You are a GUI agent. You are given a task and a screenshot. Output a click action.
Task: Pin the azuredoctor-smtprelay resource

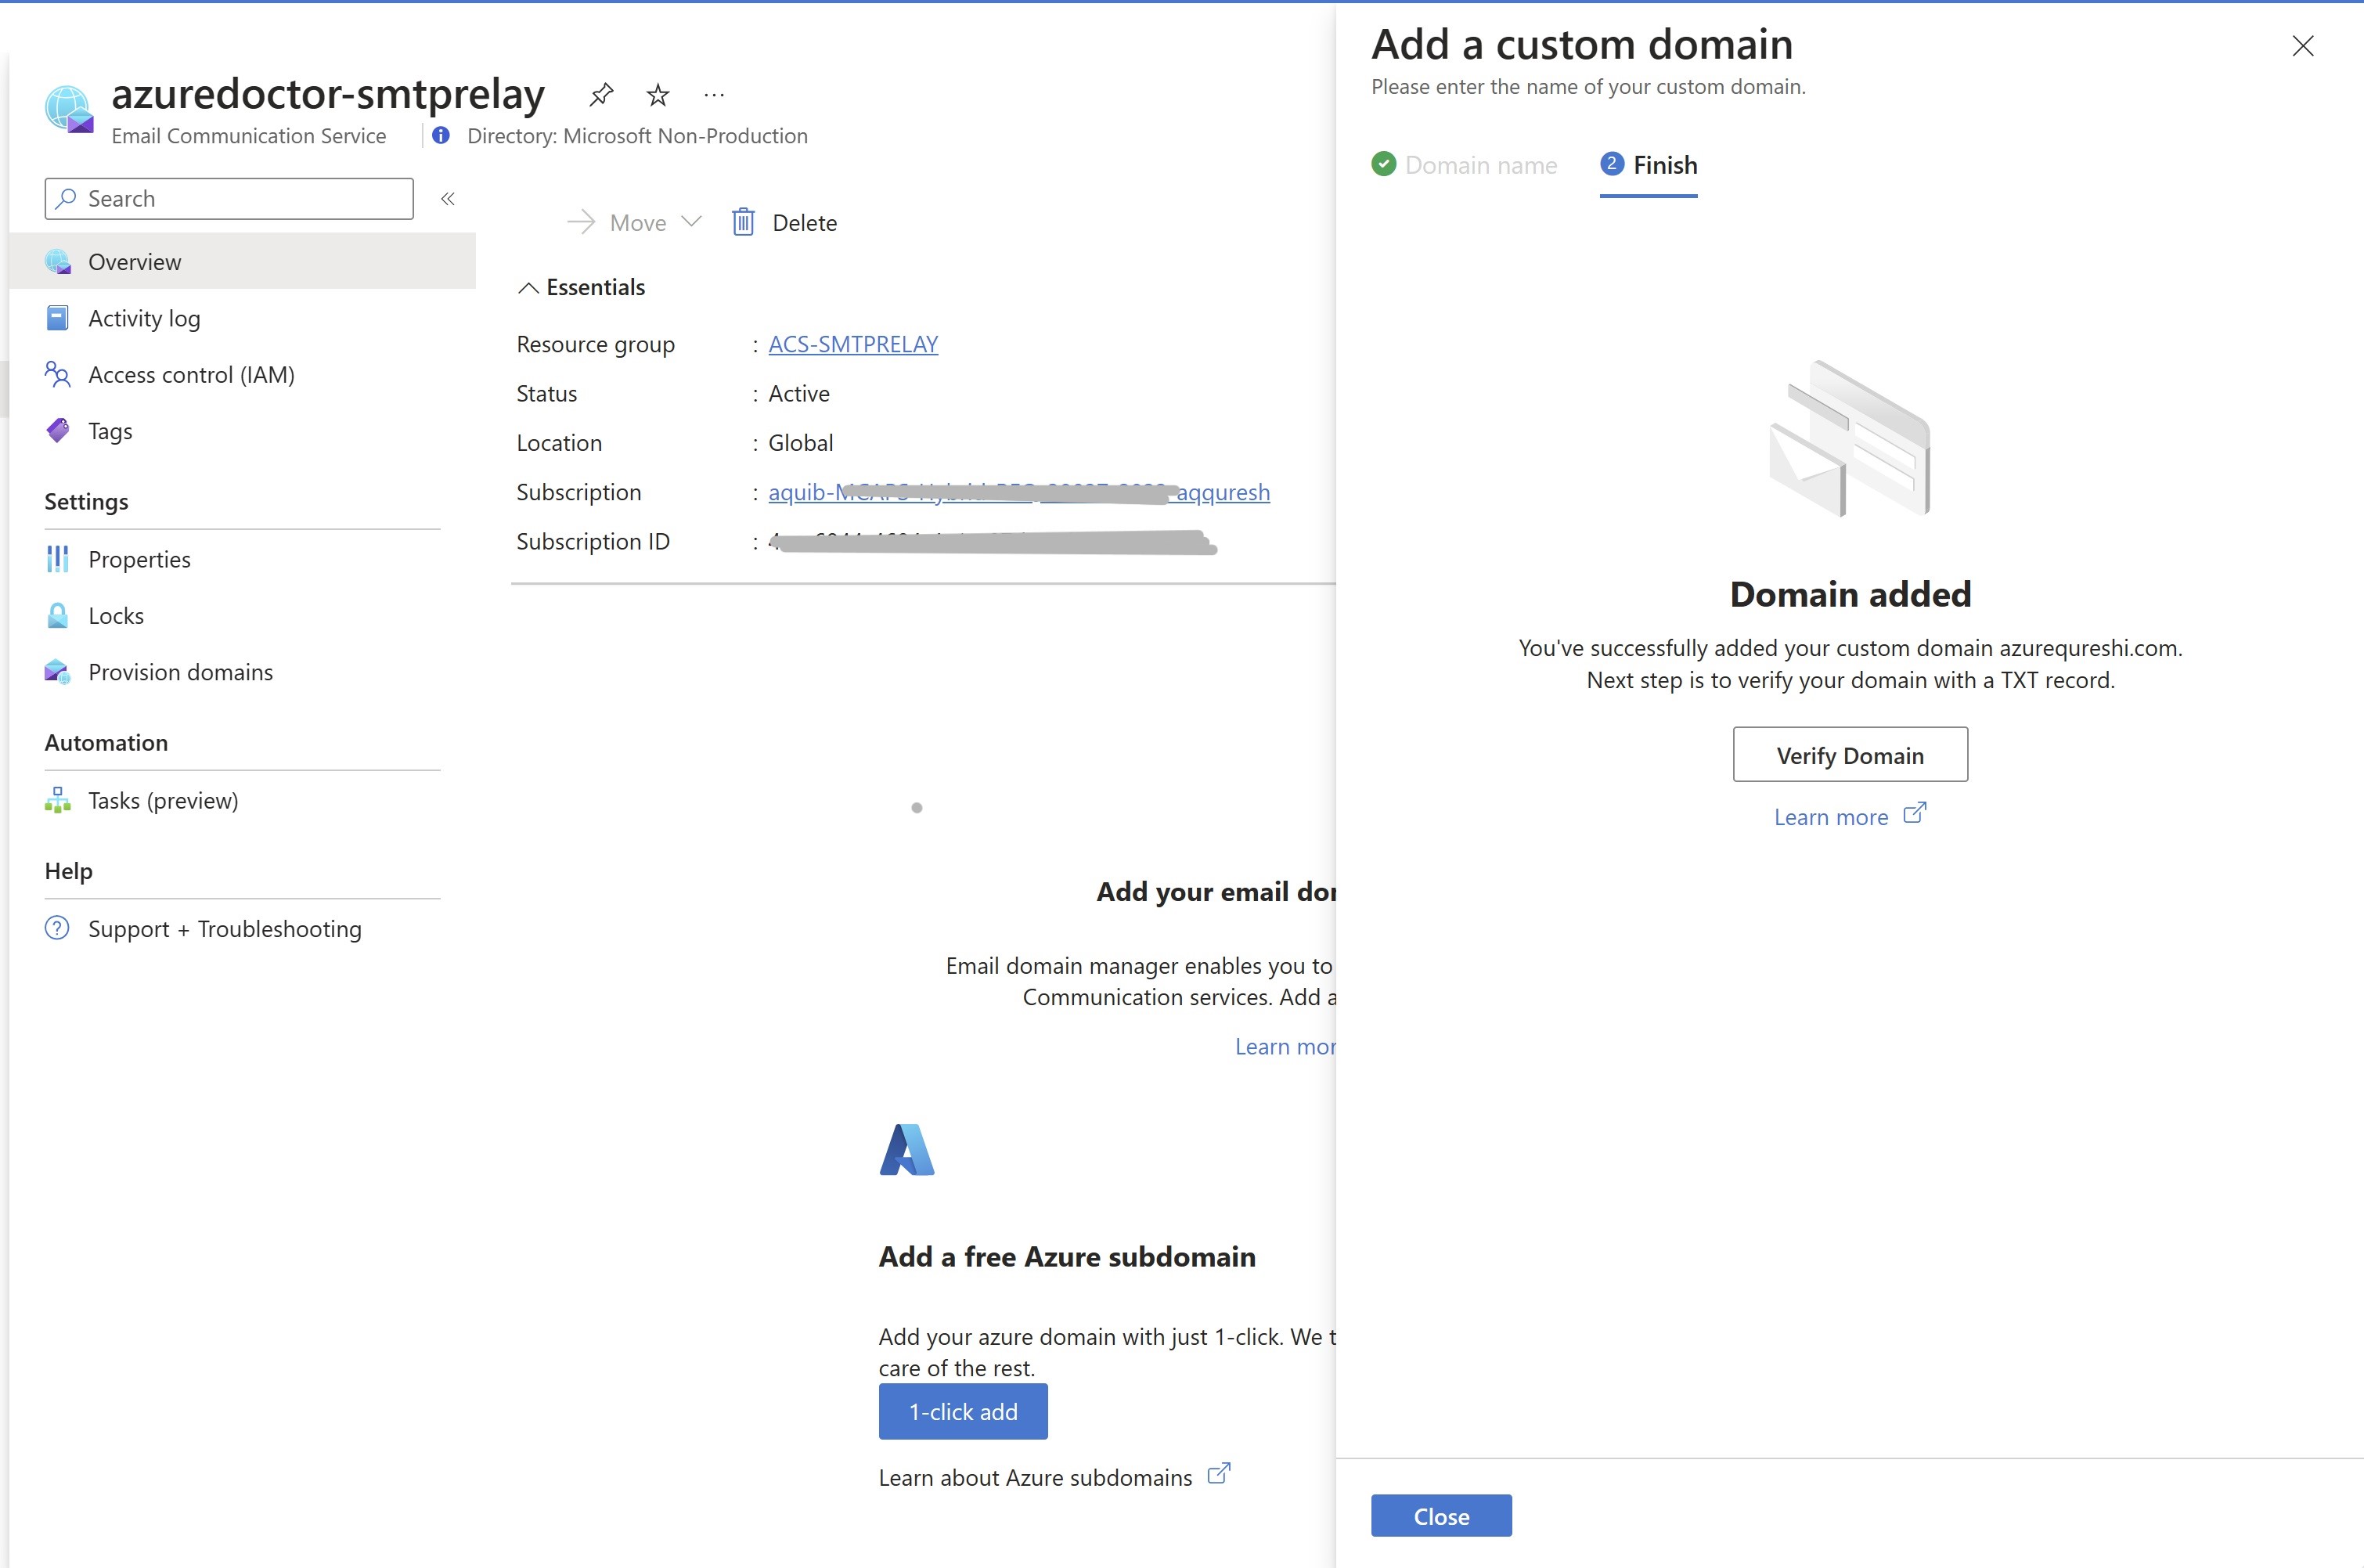click(601, 95)
